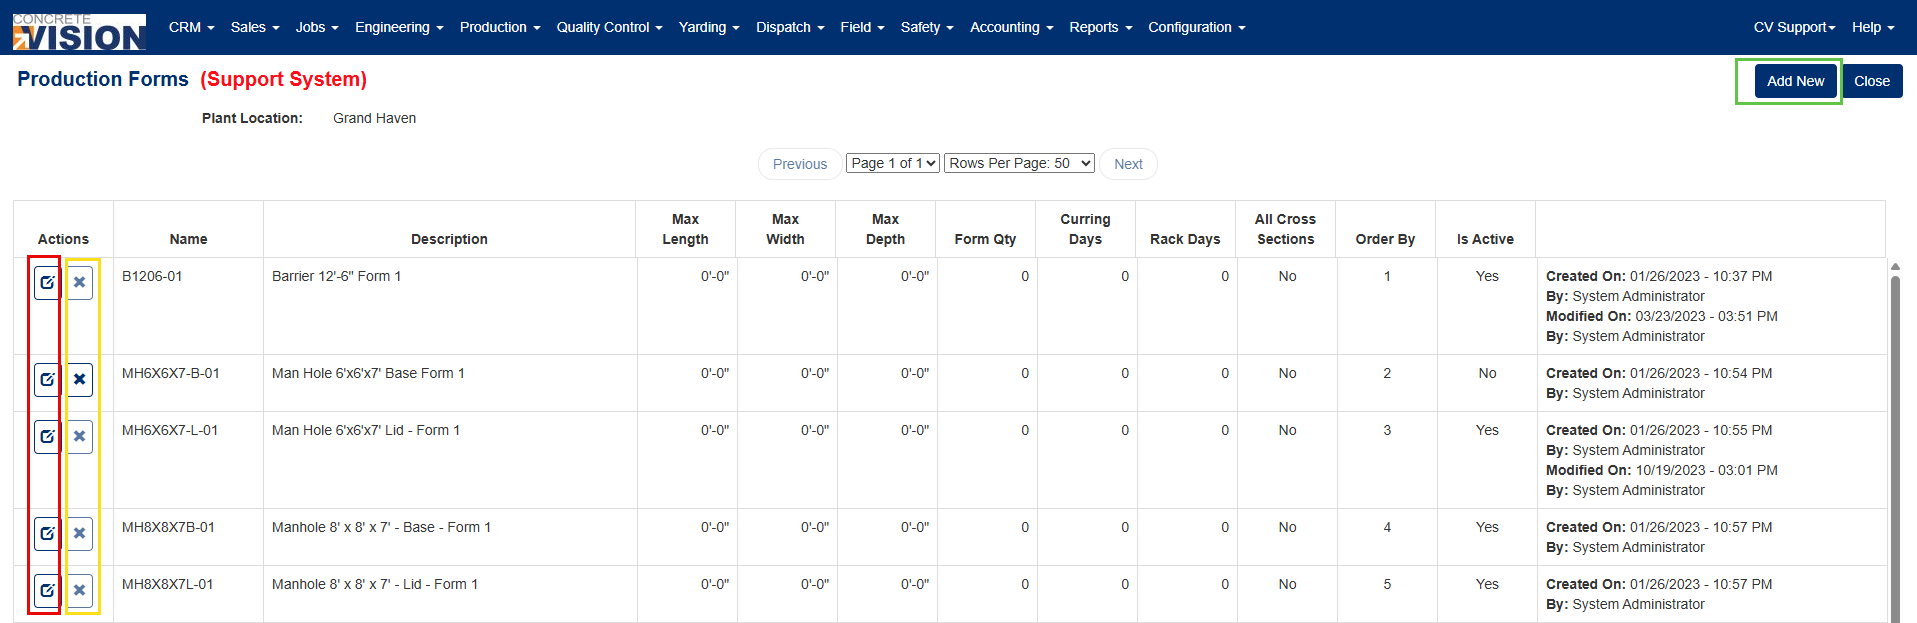The image size is (1917, 623).
Task: Edit the MH8X8X7L-01 form row
Action: tap(47, 591)
